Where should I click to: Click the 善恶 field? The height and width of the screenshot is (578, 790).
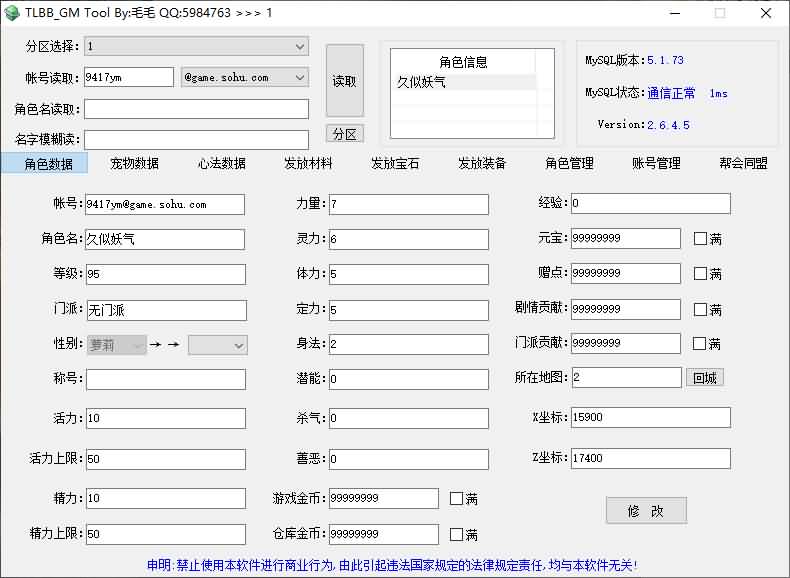(409, 459)
